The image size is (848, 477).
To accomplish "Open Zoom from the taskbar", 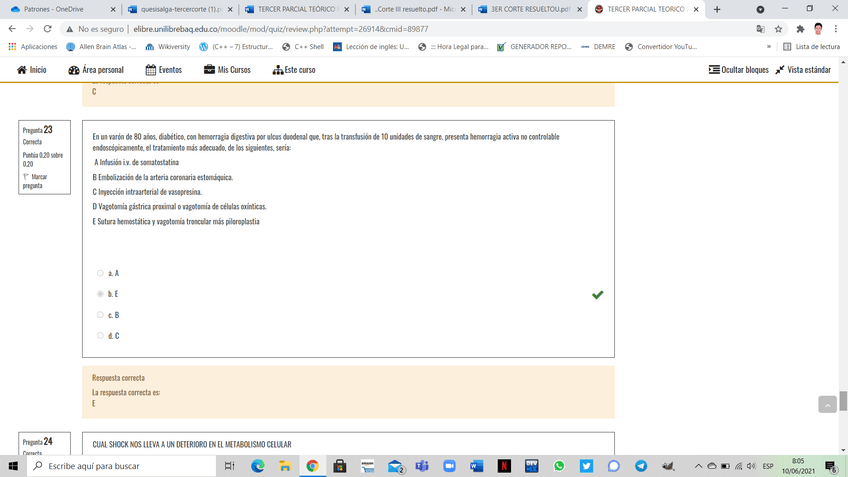I will (449, 466).
